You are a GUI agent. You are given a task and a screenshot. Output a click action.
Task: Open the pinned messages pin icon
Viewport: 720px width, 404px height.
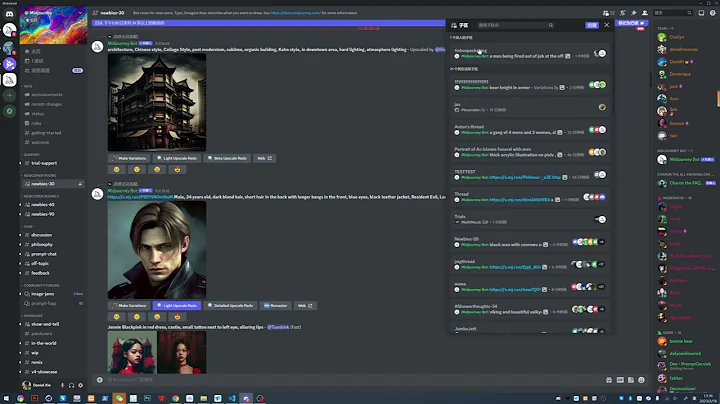click(x=634, y=13)
